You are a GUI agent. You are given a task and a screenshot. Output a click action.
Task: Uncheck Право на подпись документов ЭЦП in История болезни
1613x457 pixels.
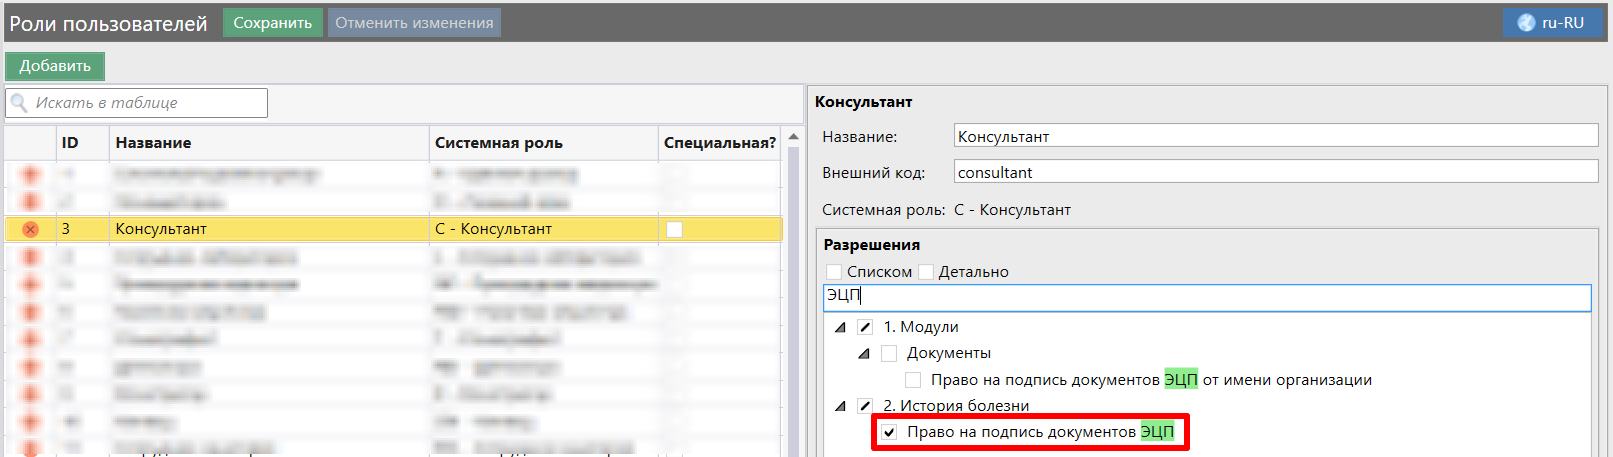[x=889, y=432]
